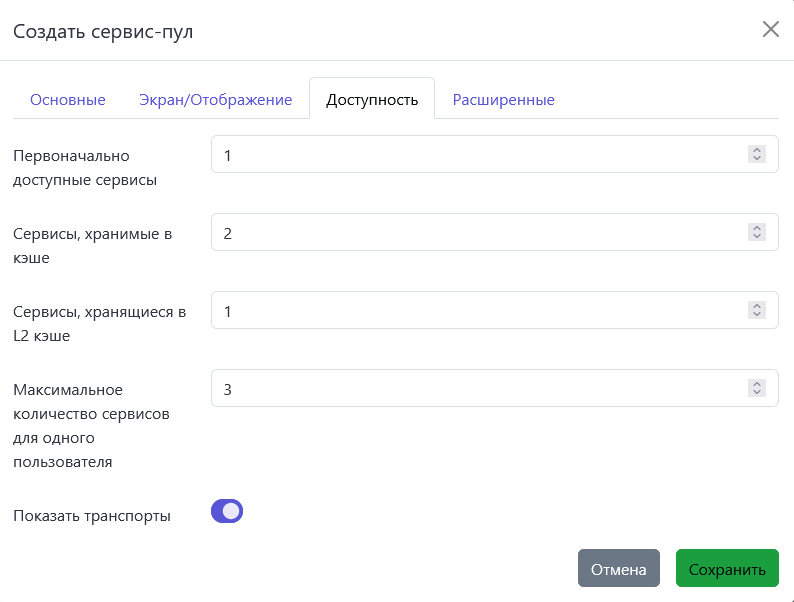This screenshot has height=602, width=794.
Task: Raise the L2 кэше services count
Action: (757, 306)
